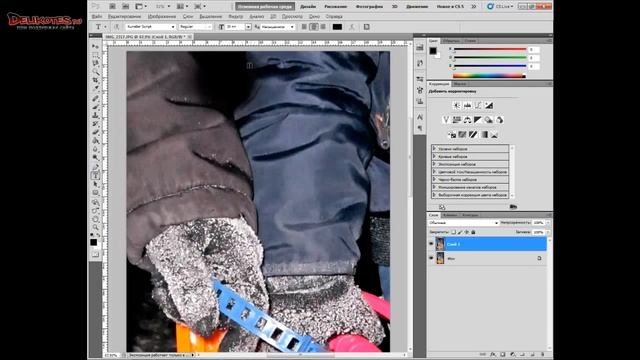Delete layer with the trash icon

[x=542, y=355]
